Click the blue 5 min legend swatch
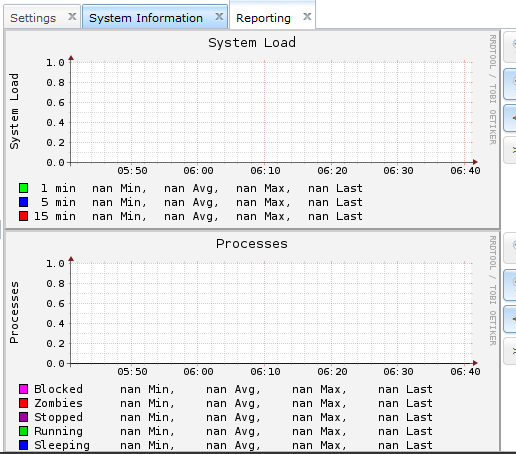 pyautogui.click(x=23, y=202)
